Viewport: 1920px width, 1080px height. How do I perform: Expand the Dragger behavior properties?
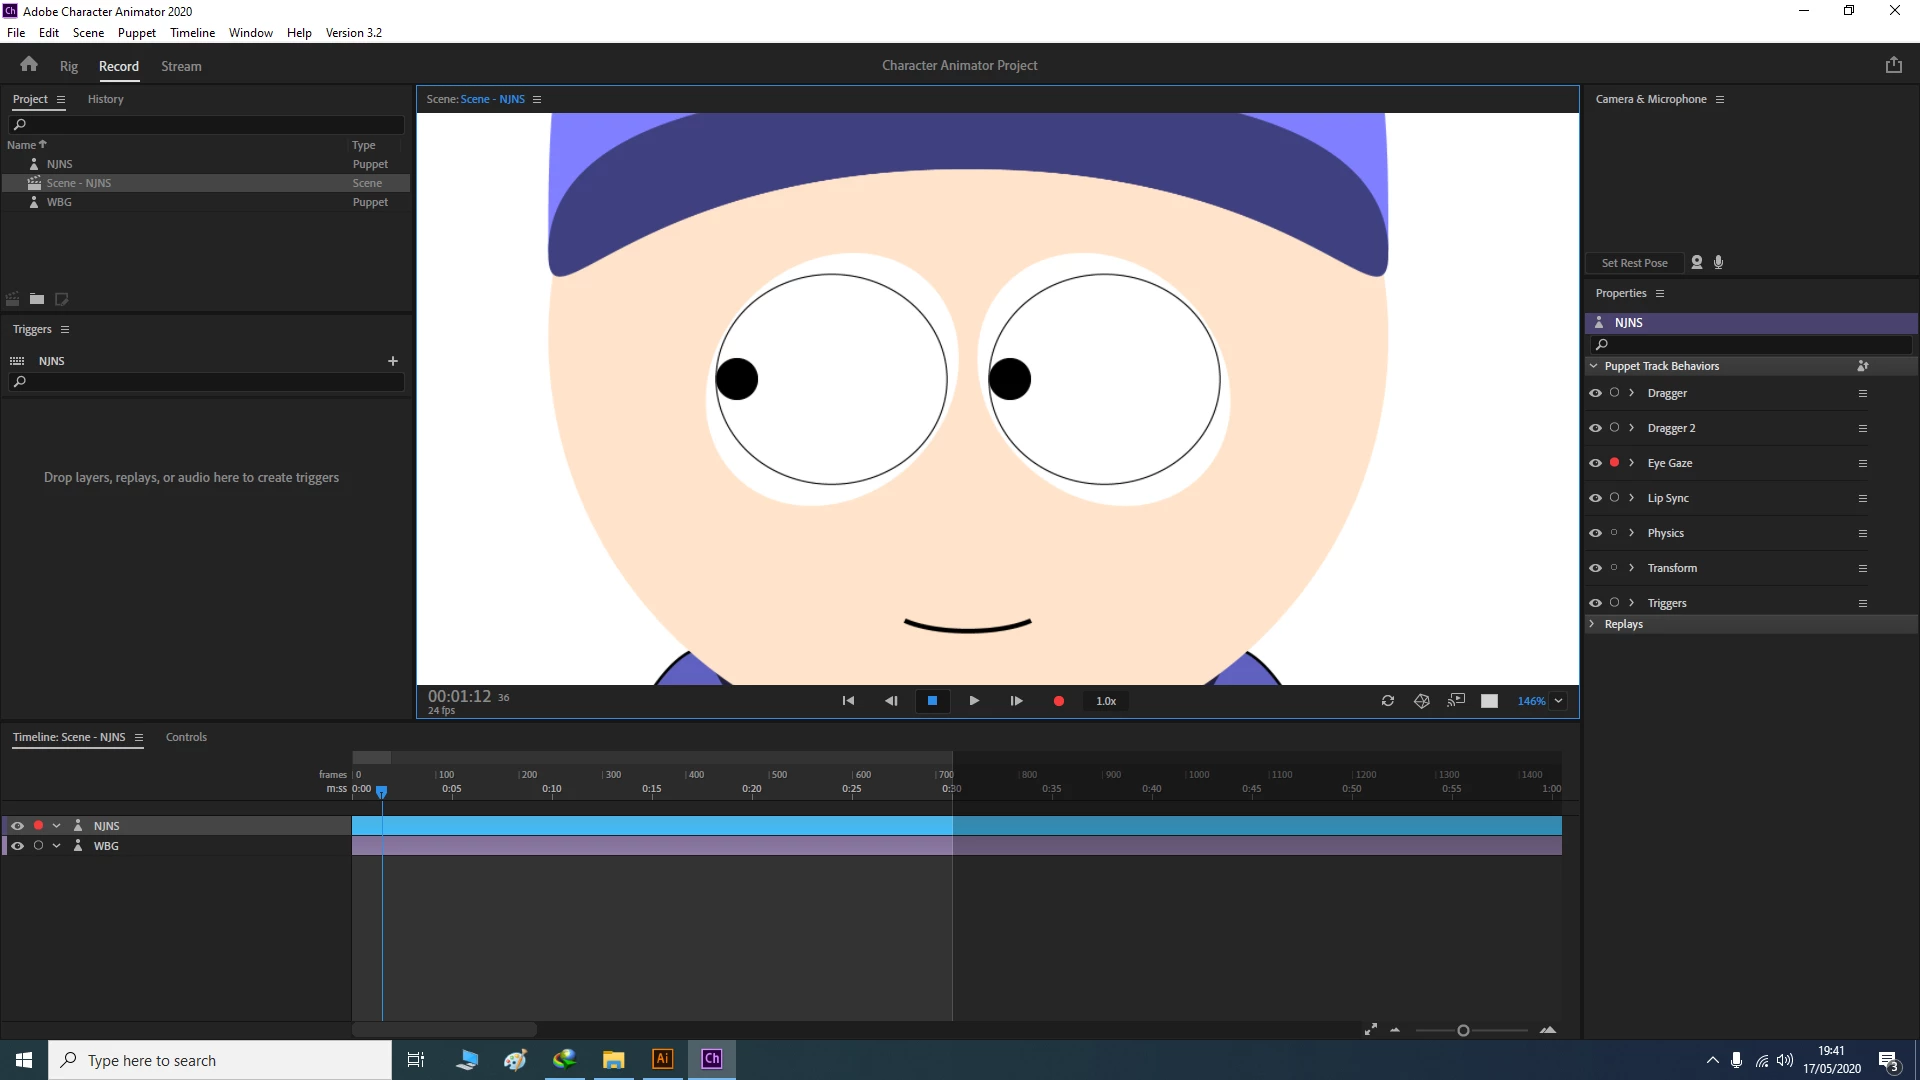pos(1631,393)
